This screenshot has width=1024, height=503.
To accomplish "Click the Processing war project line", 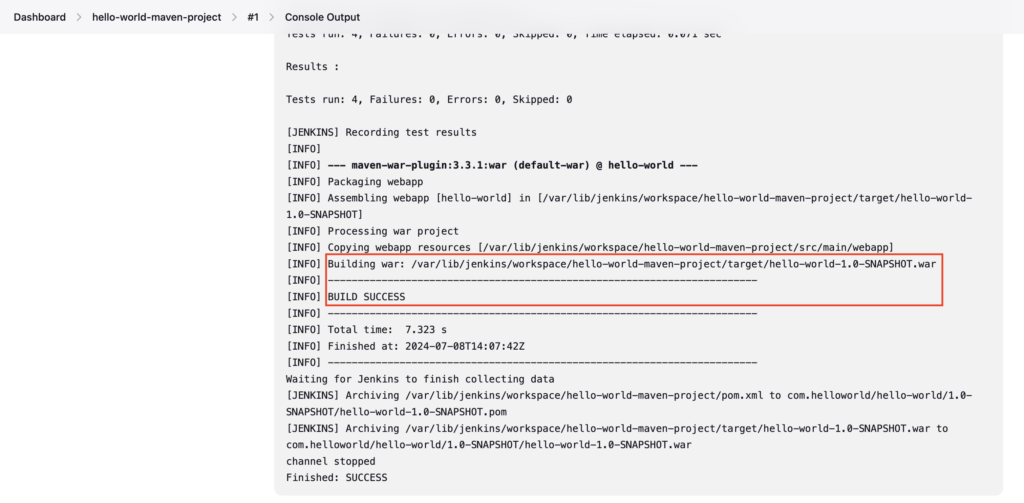I will [372, 231].
